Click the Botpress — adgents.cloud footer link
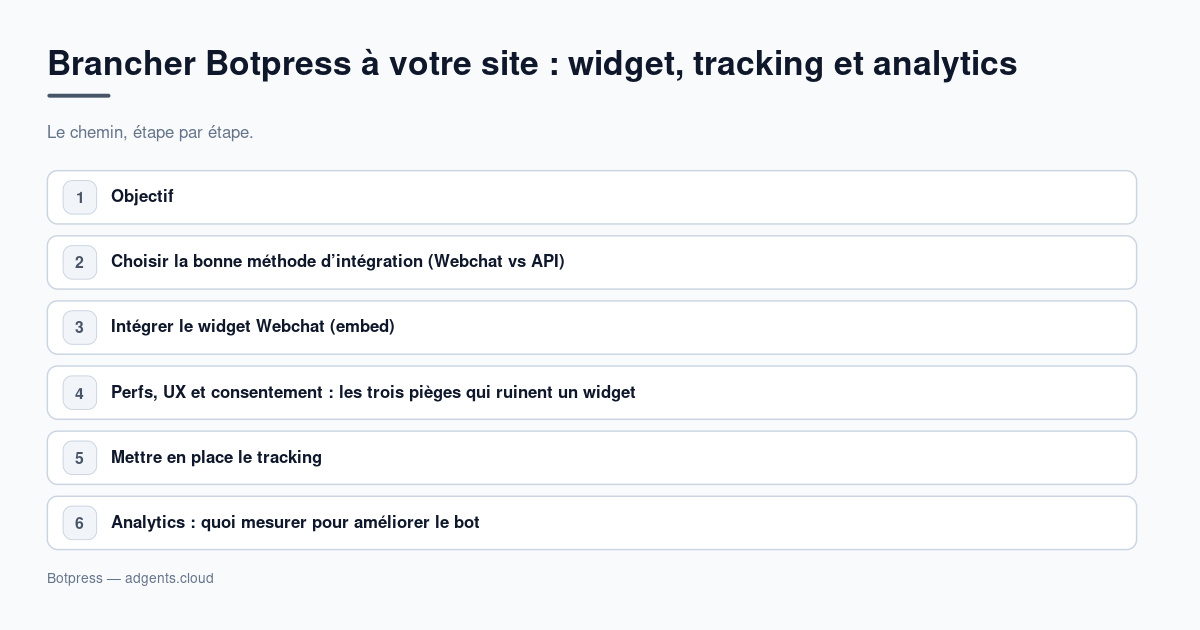The height and width of the screenshot is (630, 1200). [x=130, y=578]
